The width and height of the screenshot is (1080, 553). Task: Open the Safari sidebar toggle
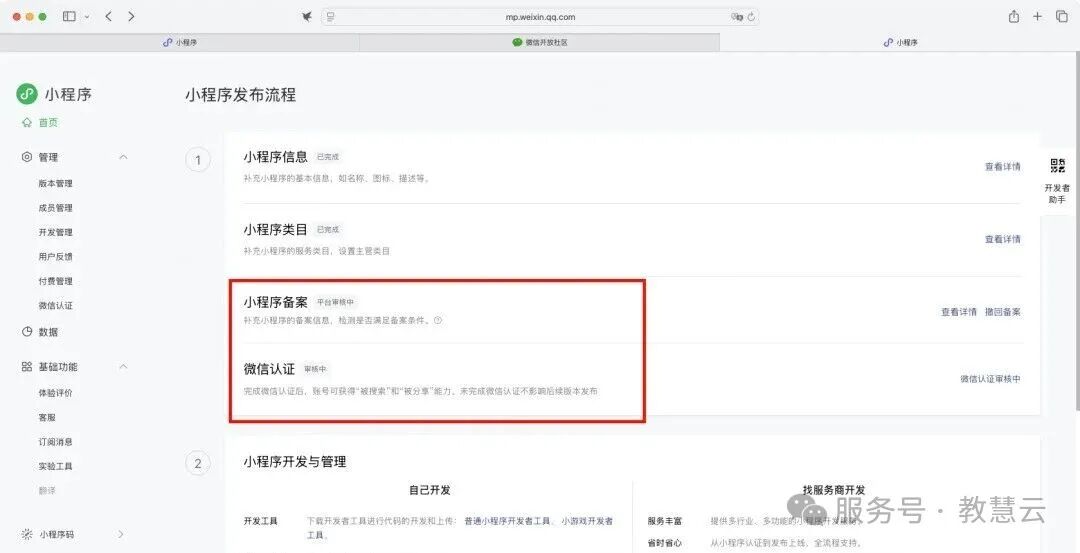pyautogui.click(x=69, y=17)
